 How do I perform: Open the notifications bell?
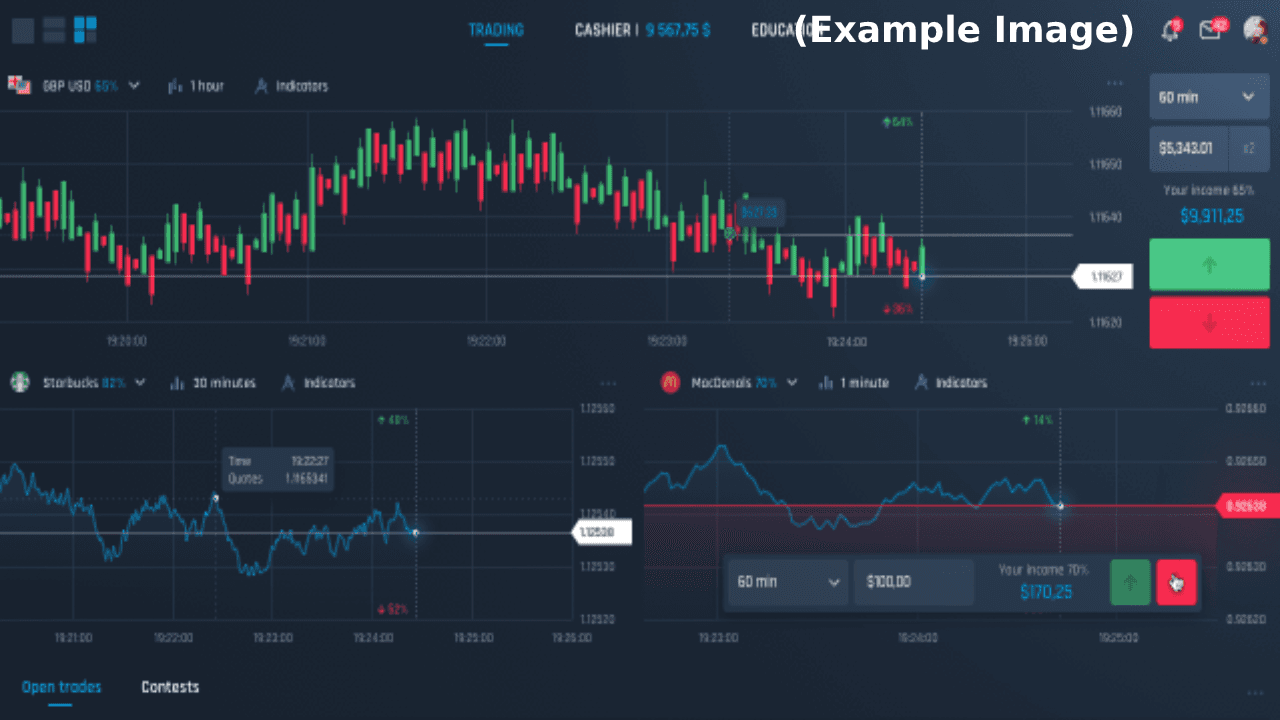click(1170, 30)
